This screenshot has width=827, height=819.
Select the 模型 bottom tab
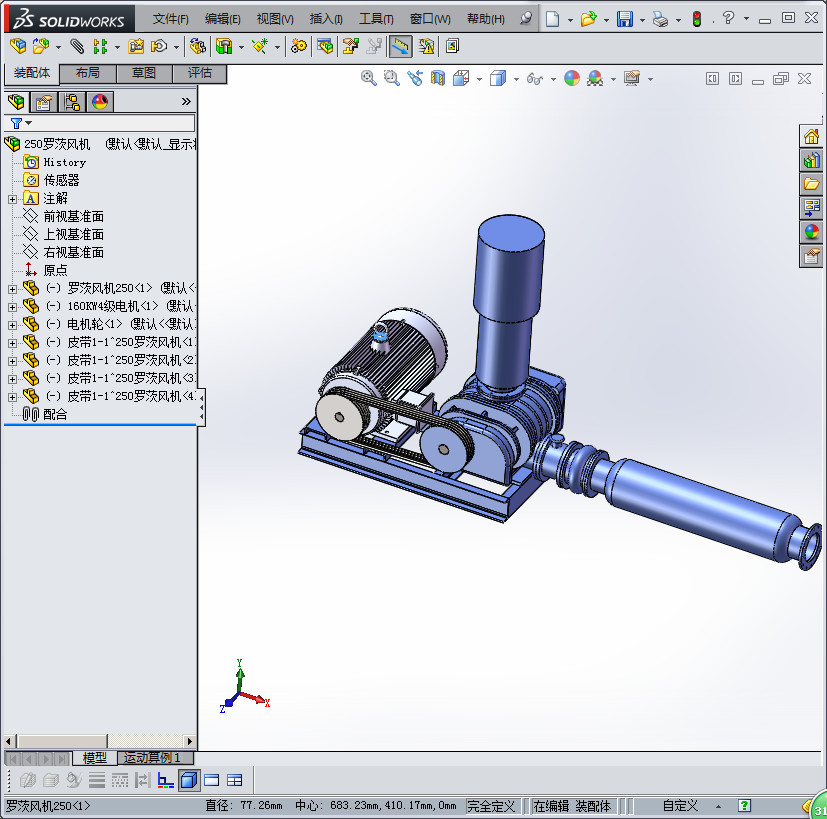coord(95,758)
